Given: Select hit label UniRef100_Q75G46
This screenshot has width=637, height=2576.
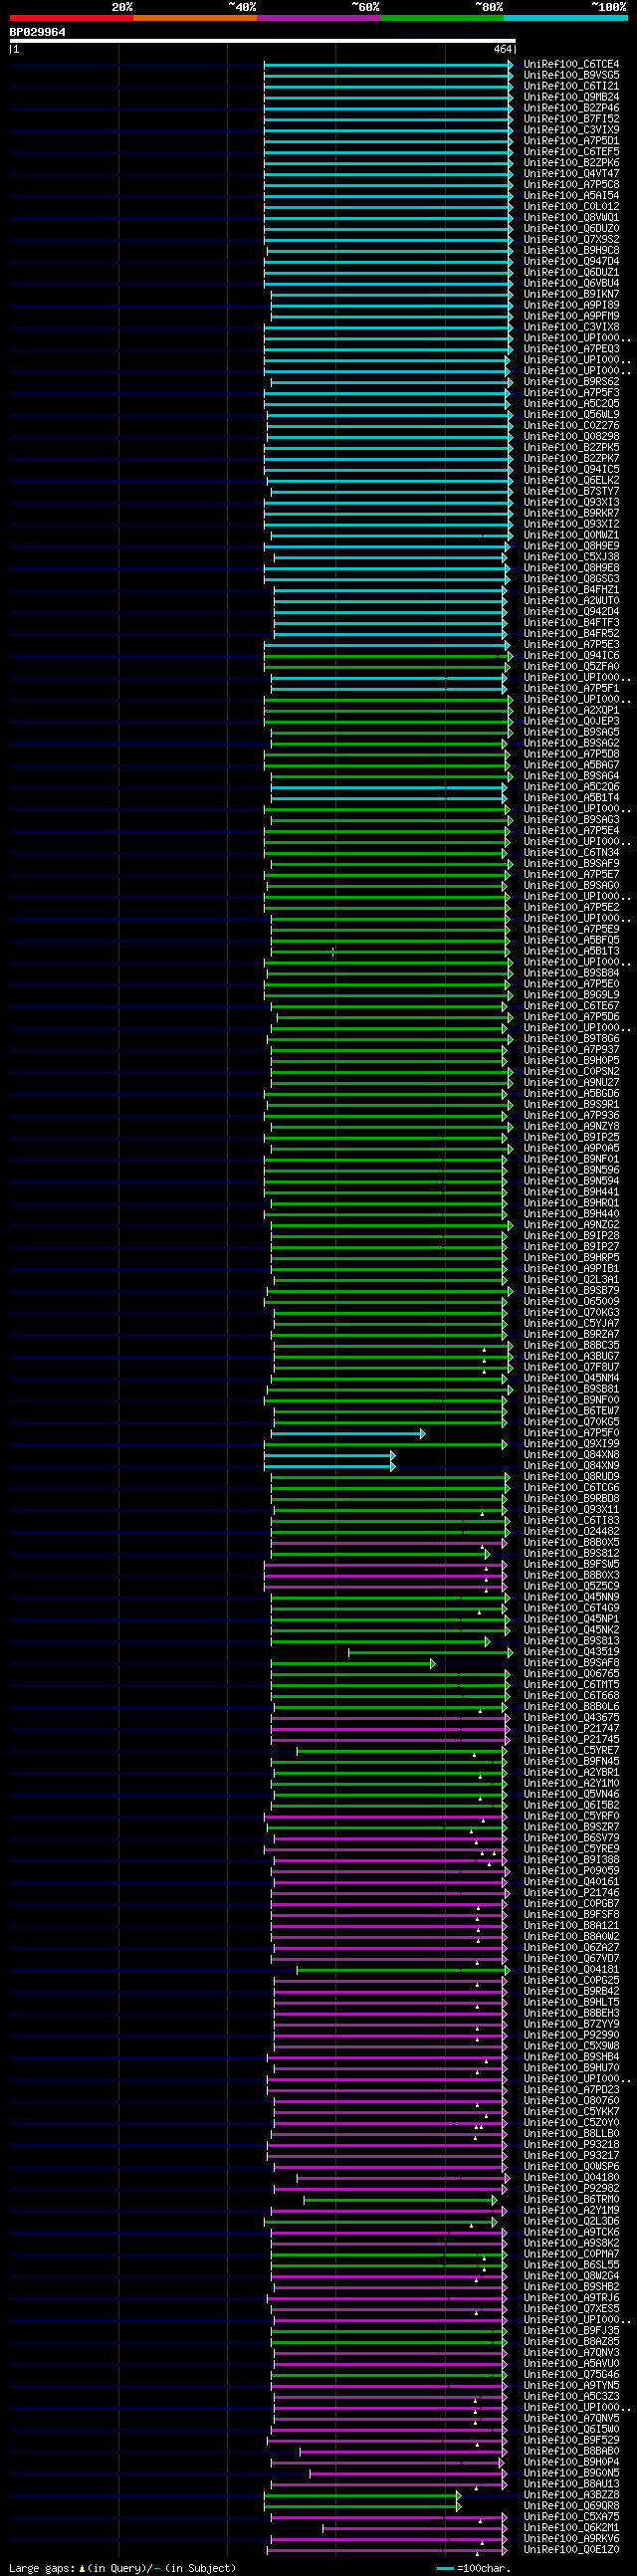Looking at the screenshot, I should coord(571,2375).
